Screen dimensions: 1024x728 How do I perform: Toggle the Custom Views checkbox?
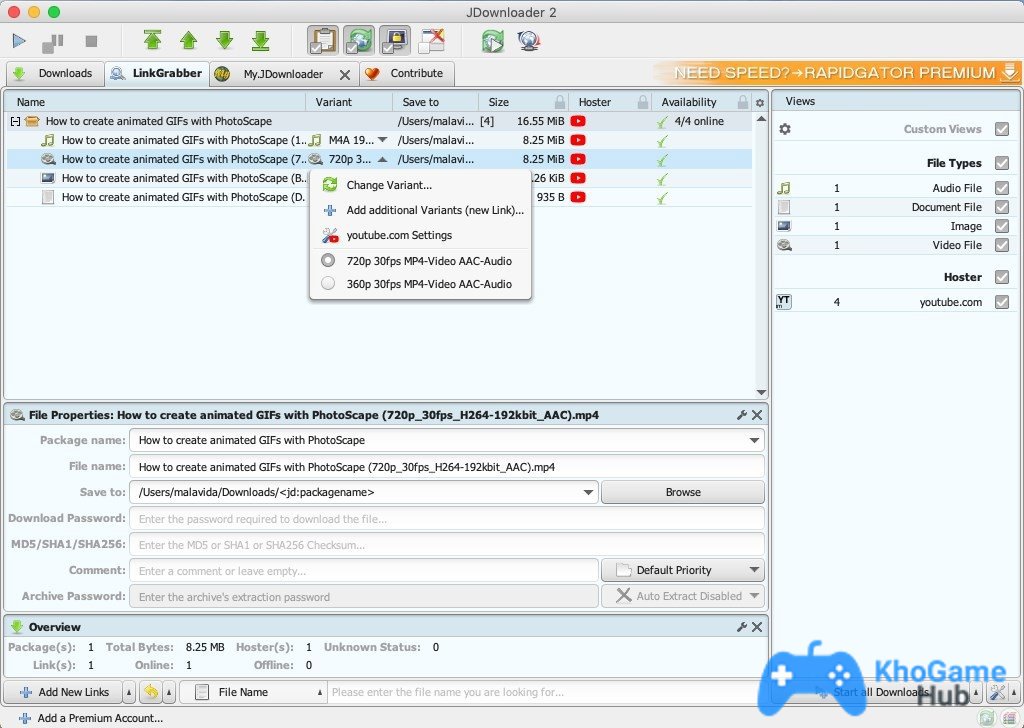click(x=1003, y=129)
